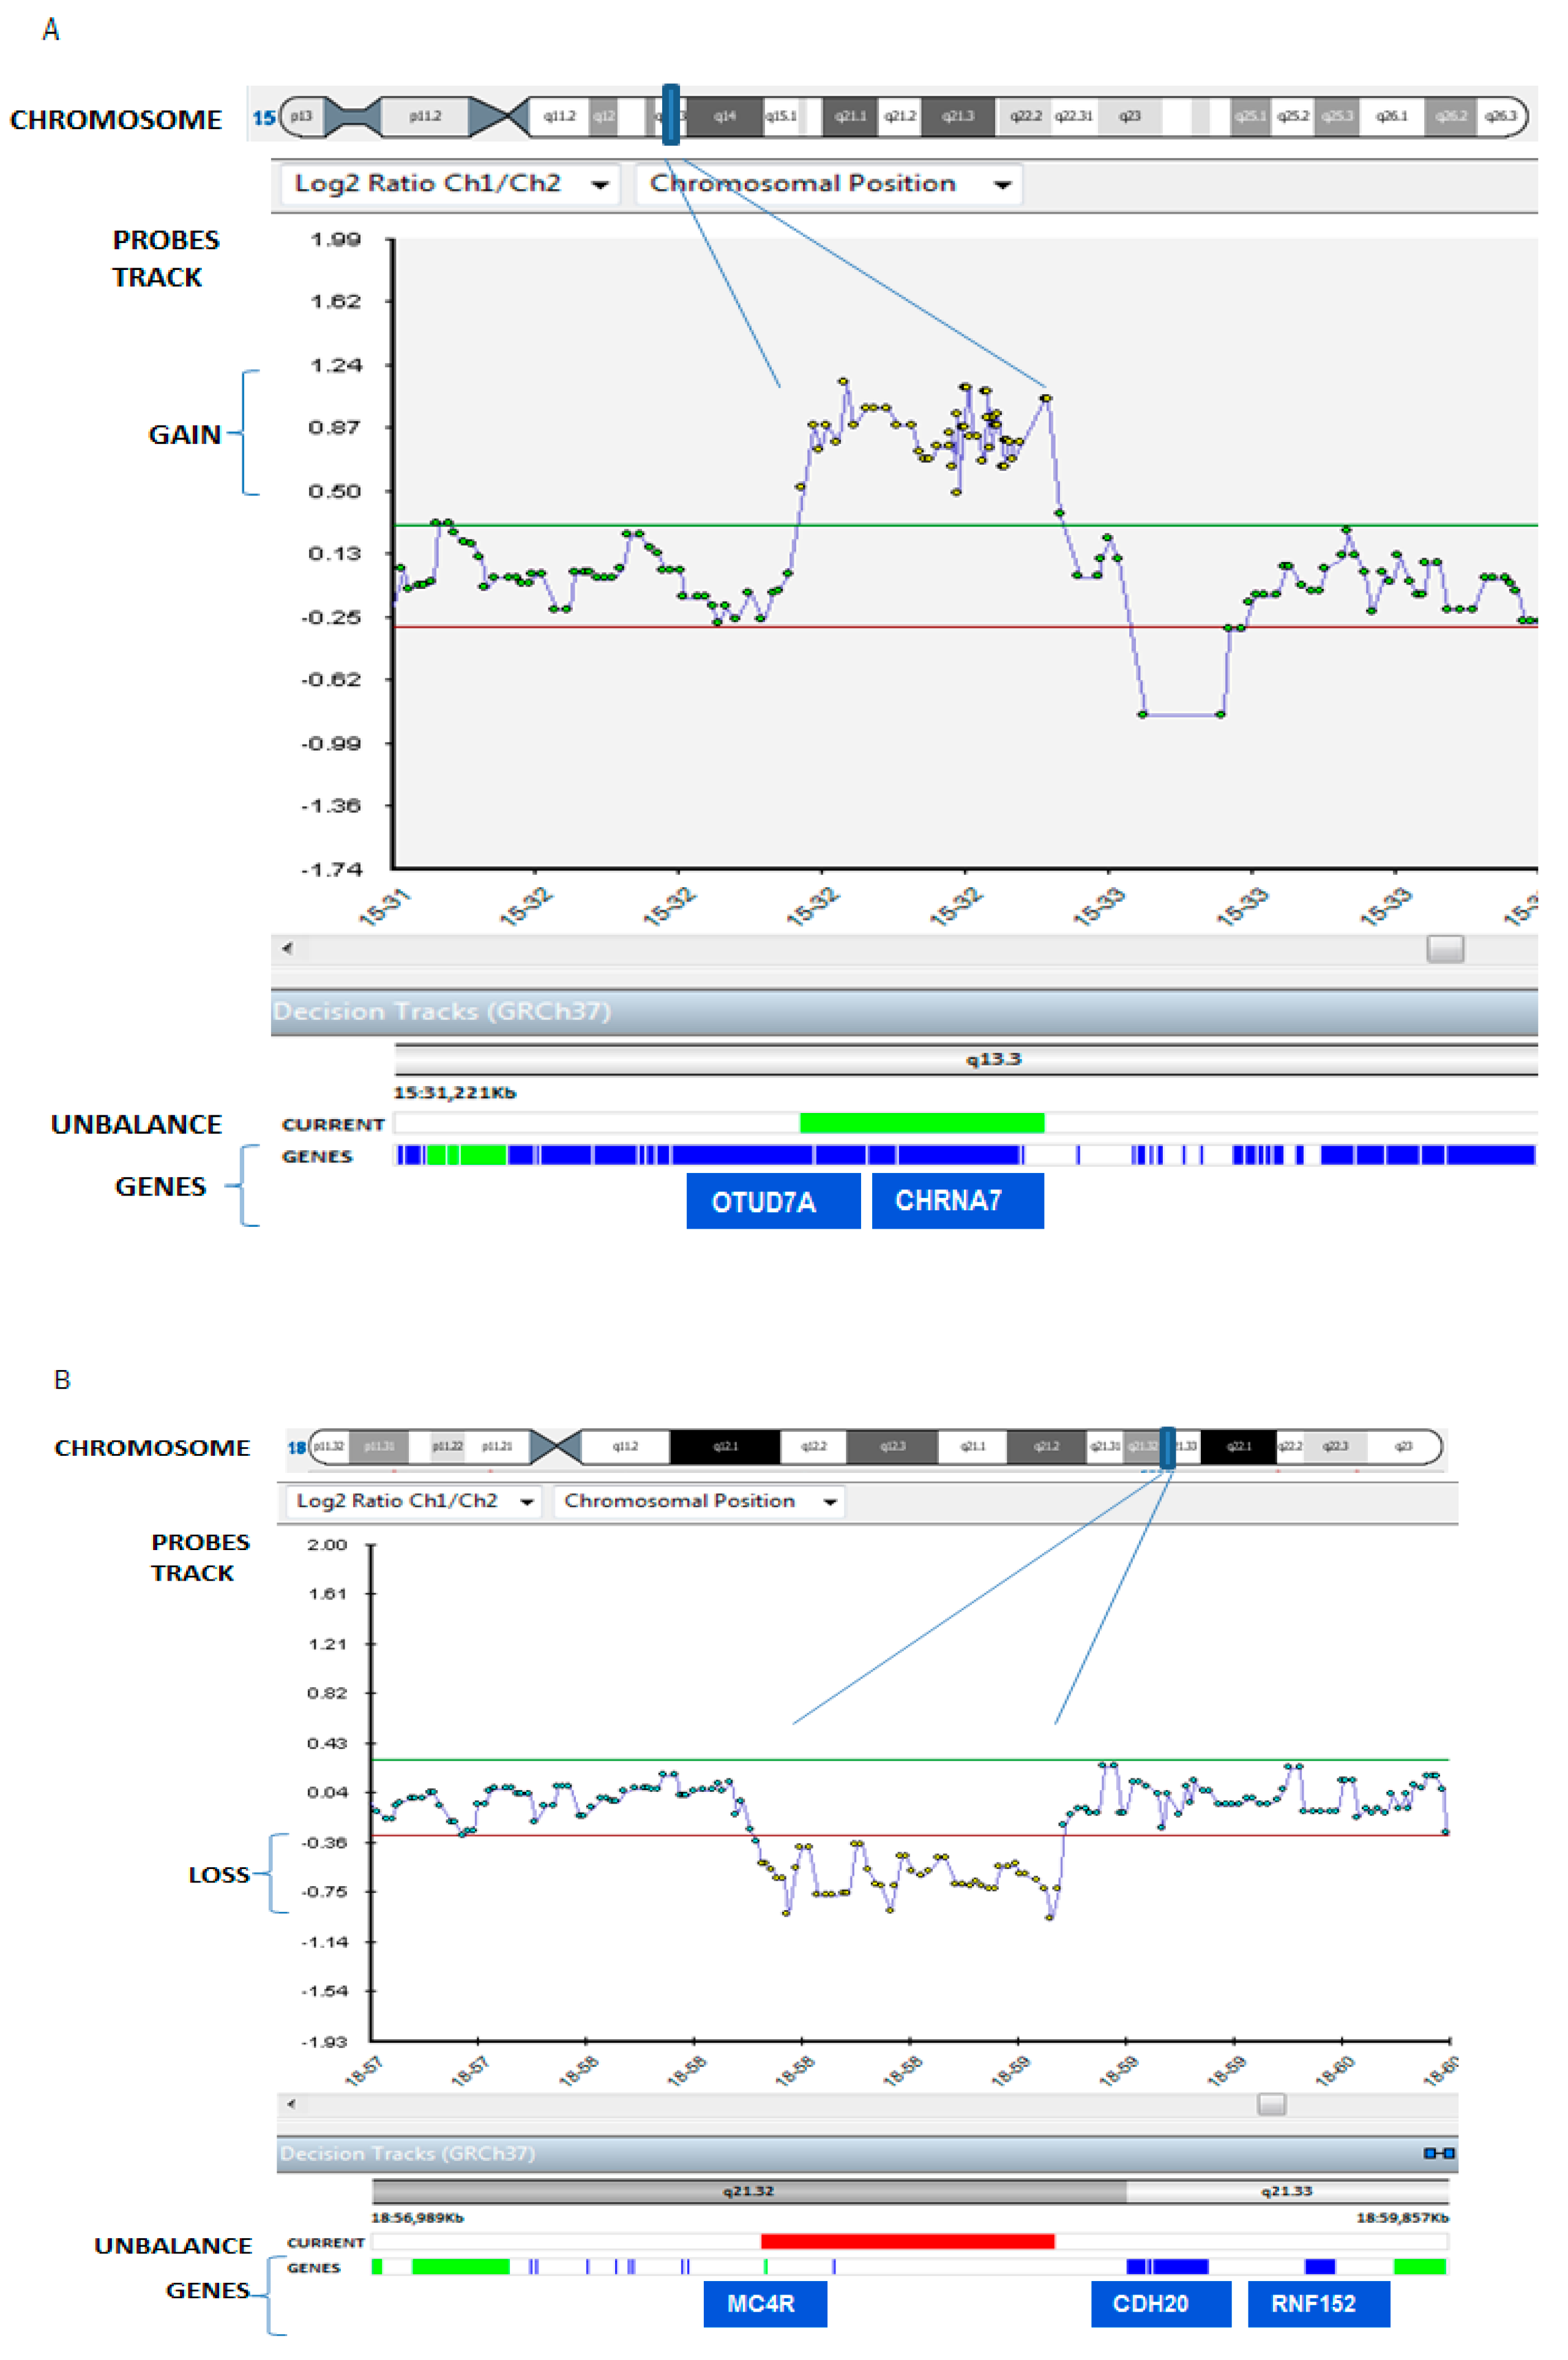Viewport: 1568px width, 2360px height.
Task: Click the chromosome 18 plot scrollbar thumb
Action: coord(1271,2104)
